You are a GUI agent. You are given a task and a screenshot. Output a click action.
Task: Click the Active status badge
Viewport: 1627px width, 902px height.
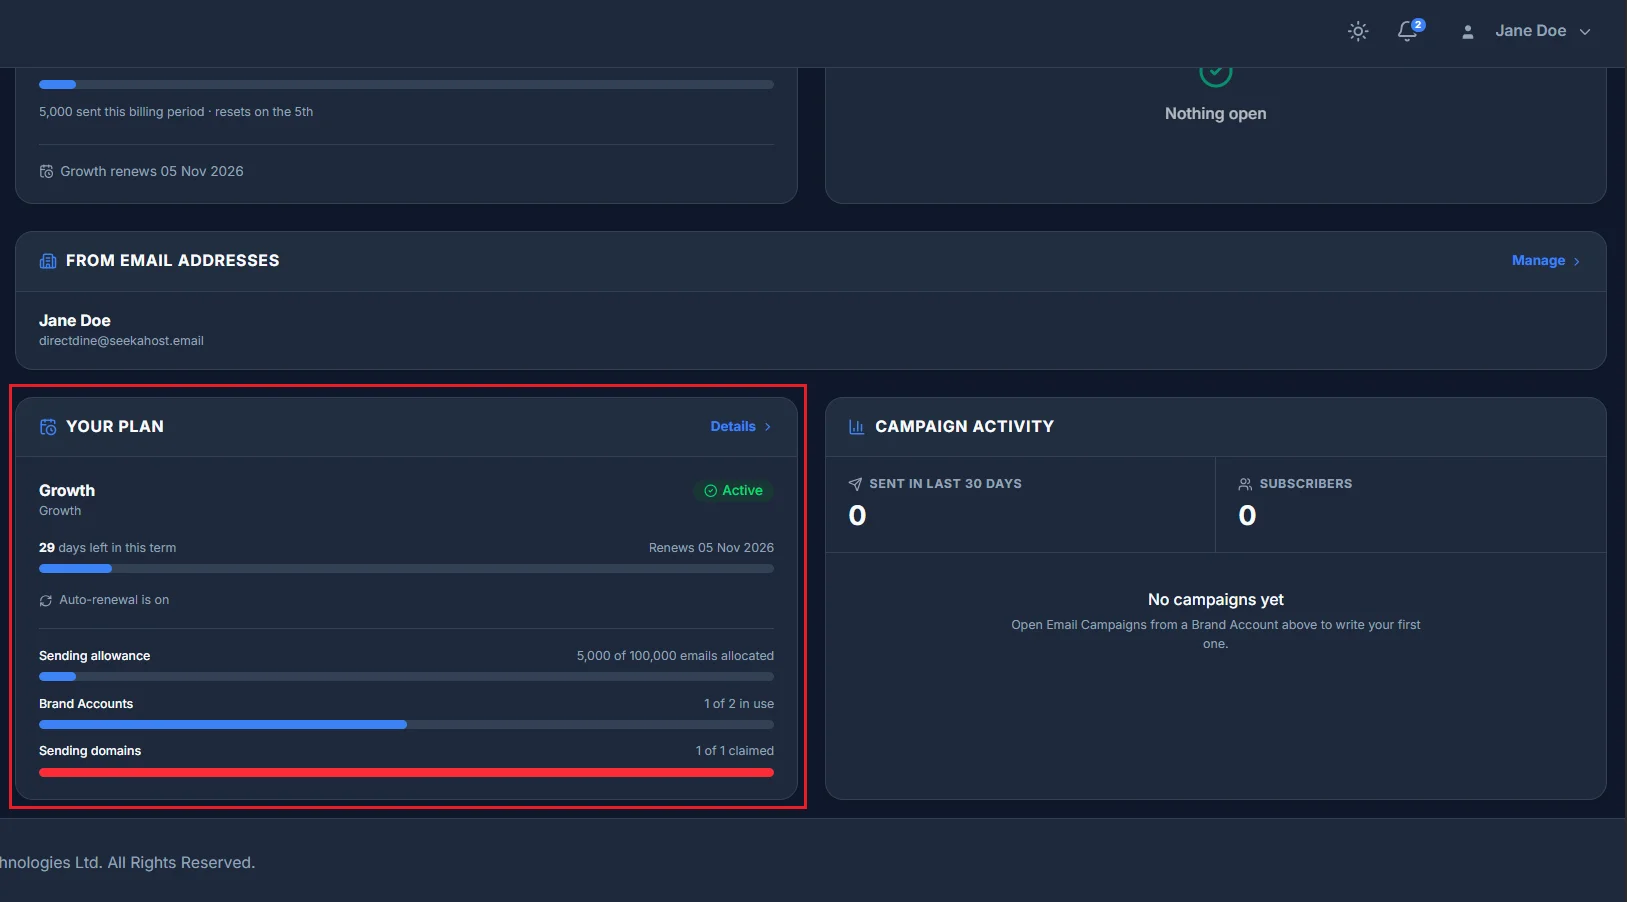tap(734, 490)
